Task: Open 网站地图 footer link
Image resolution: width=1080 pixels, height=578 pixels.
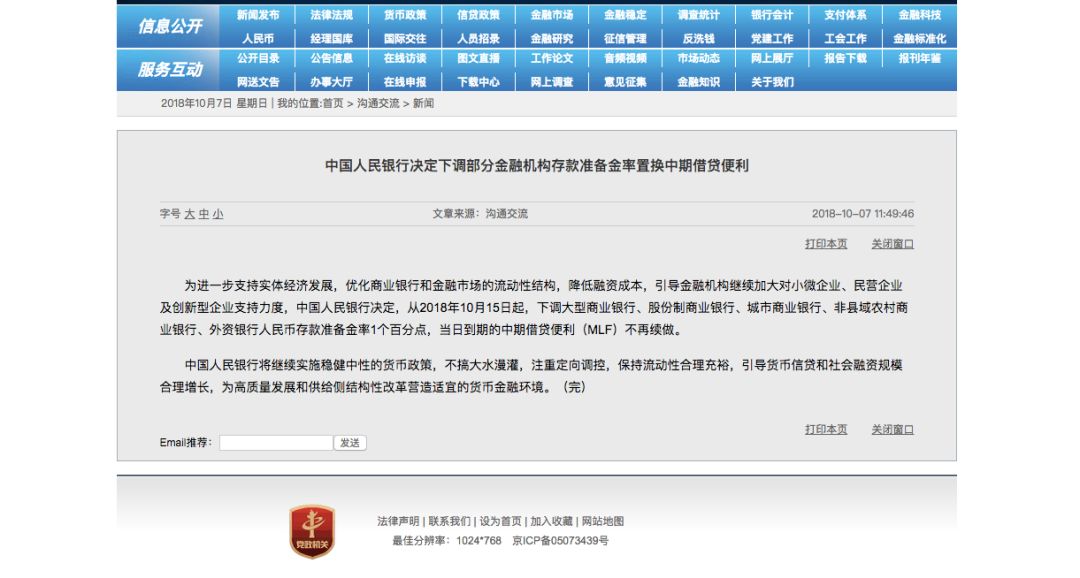Action: point(603,522)
